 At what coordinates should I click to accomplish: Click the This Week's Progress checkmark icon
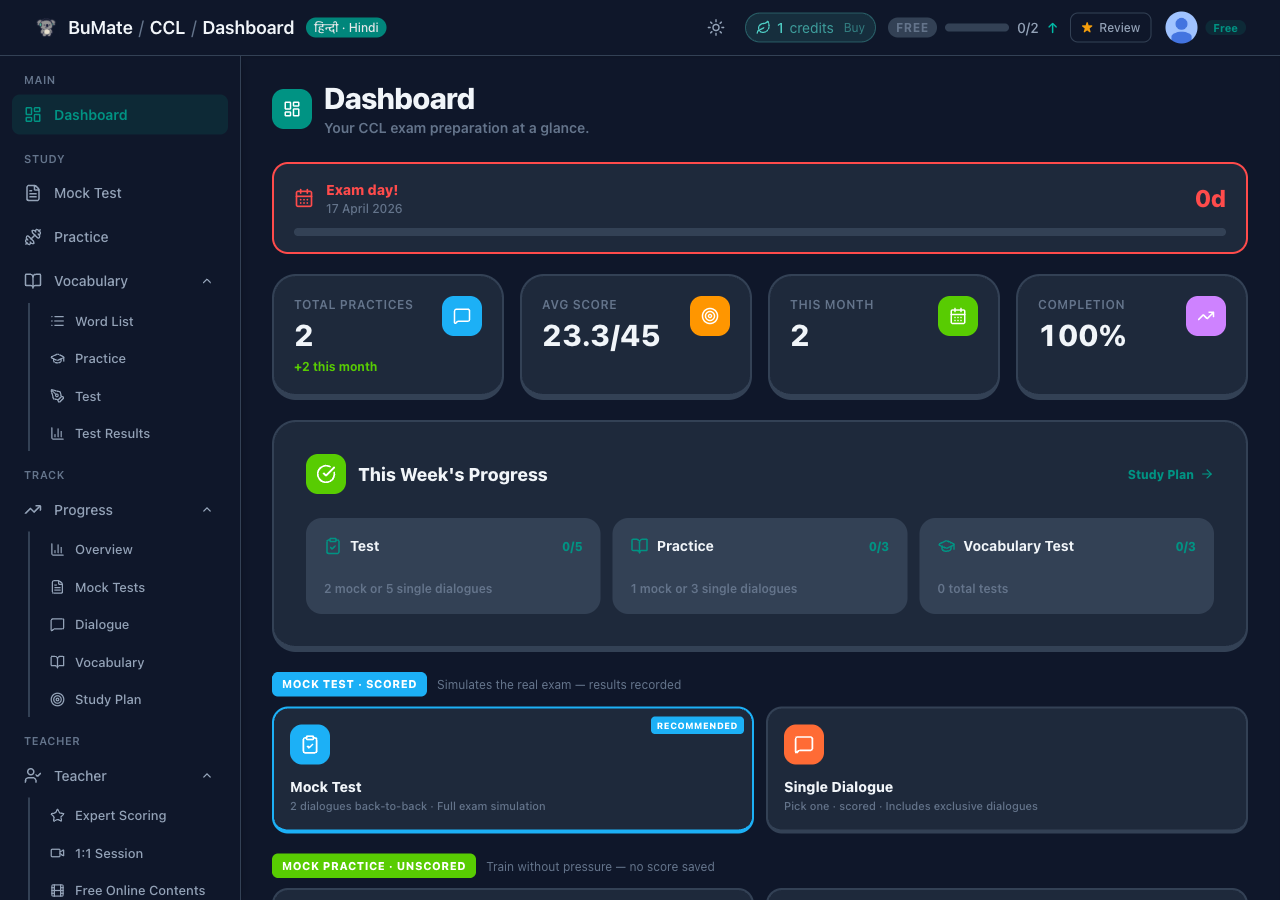[326, 474]
